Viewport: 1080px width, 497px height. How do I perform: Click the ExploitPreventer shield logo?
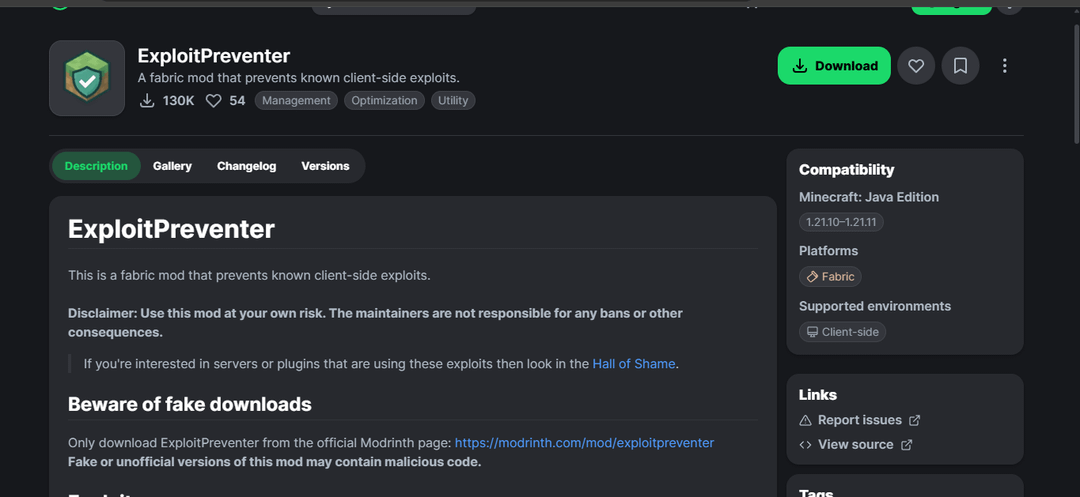[87, 78]
